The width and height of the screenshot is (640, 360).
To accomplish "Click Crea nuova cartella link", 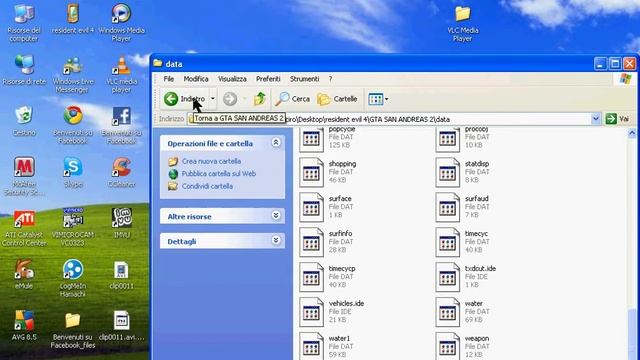I will 211,161.
